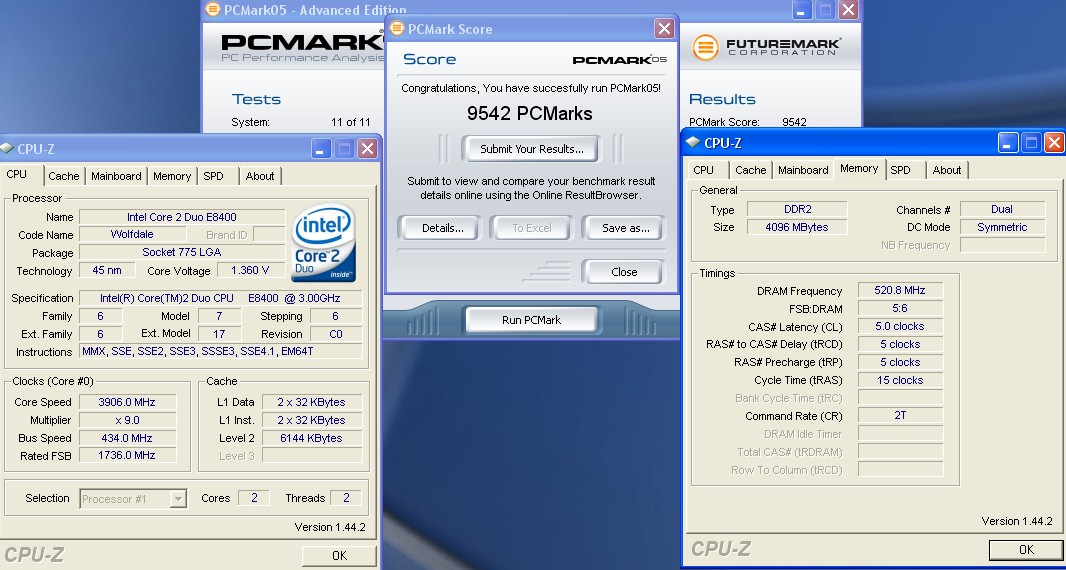
Task: Open Cache tab in right CPU-Z
Action: click(x=751, y=169)
